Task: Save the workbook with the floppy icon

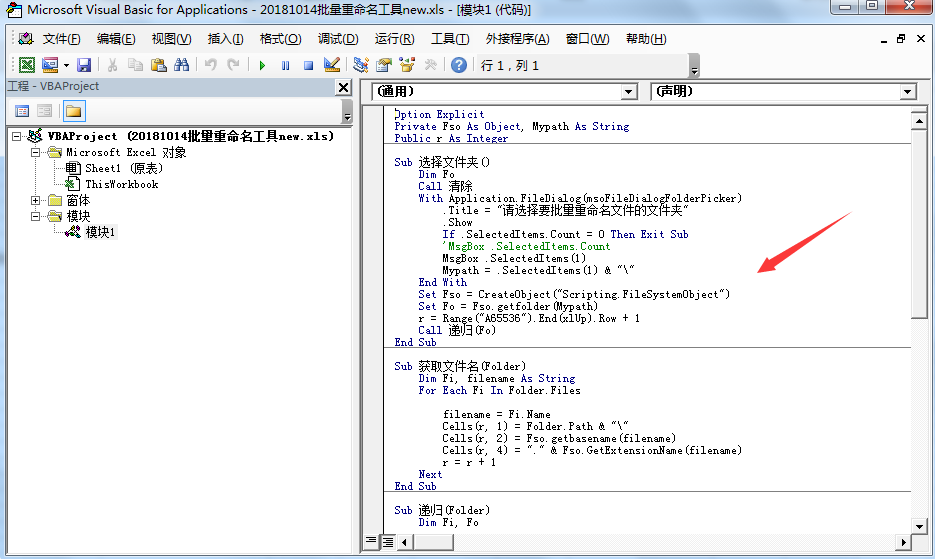Action: pyautogui.click(x=84, y=65)
